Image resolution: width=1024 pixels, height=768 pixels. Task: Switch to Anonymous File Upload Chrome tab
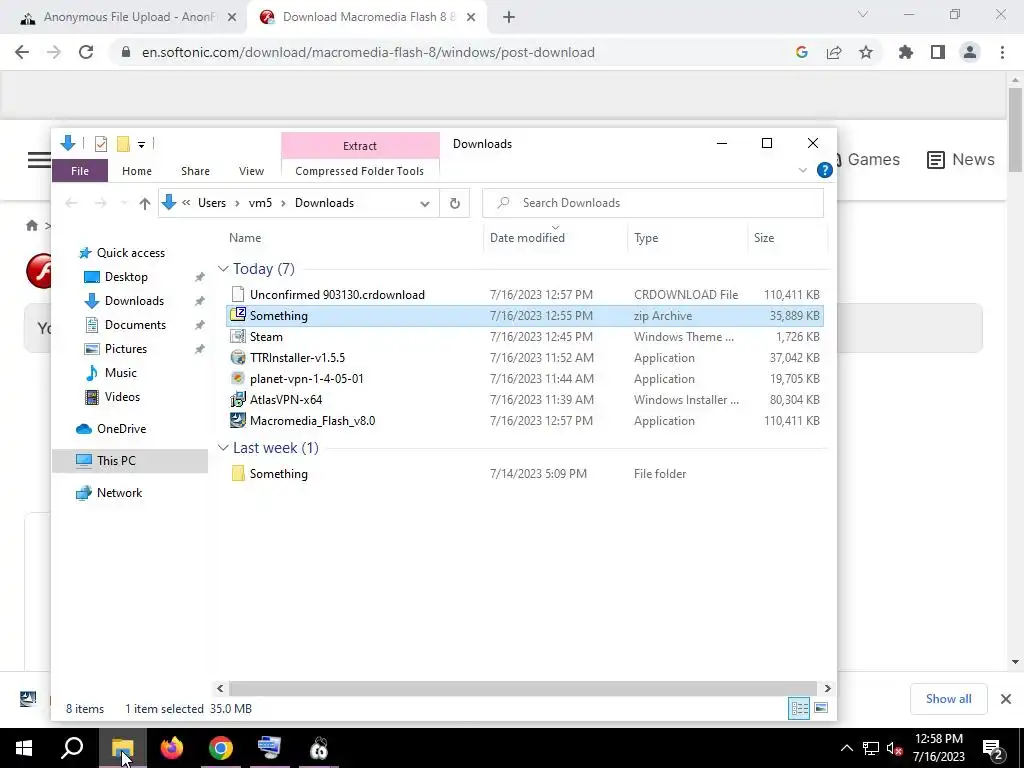click(129, 17)
